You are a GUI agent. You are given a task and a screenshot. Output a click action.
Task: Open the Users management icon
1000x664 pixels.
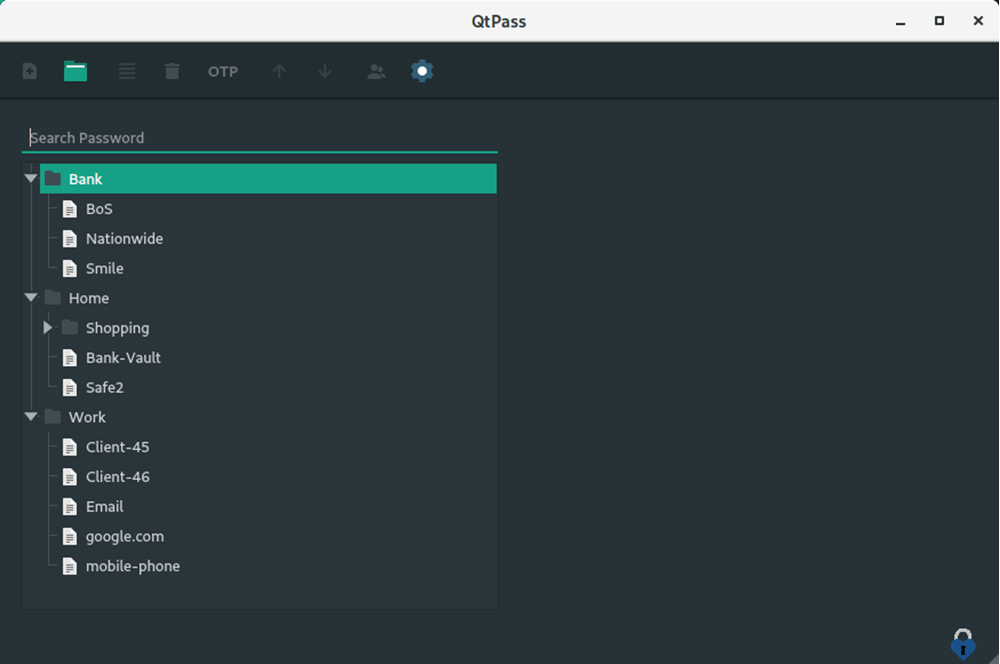pos(376,71)
